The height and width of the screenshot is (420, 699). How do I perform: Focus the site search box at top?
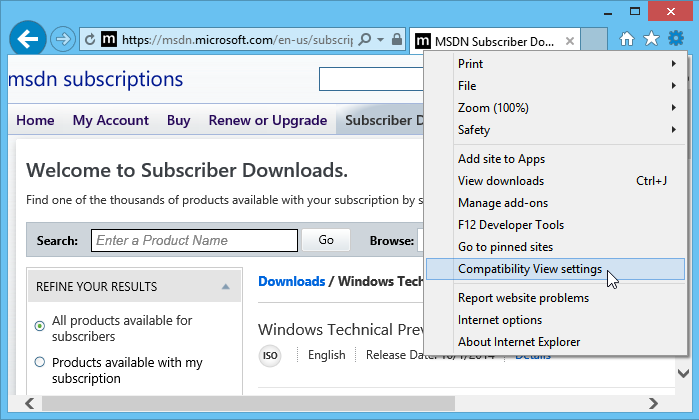click(371, 79)
